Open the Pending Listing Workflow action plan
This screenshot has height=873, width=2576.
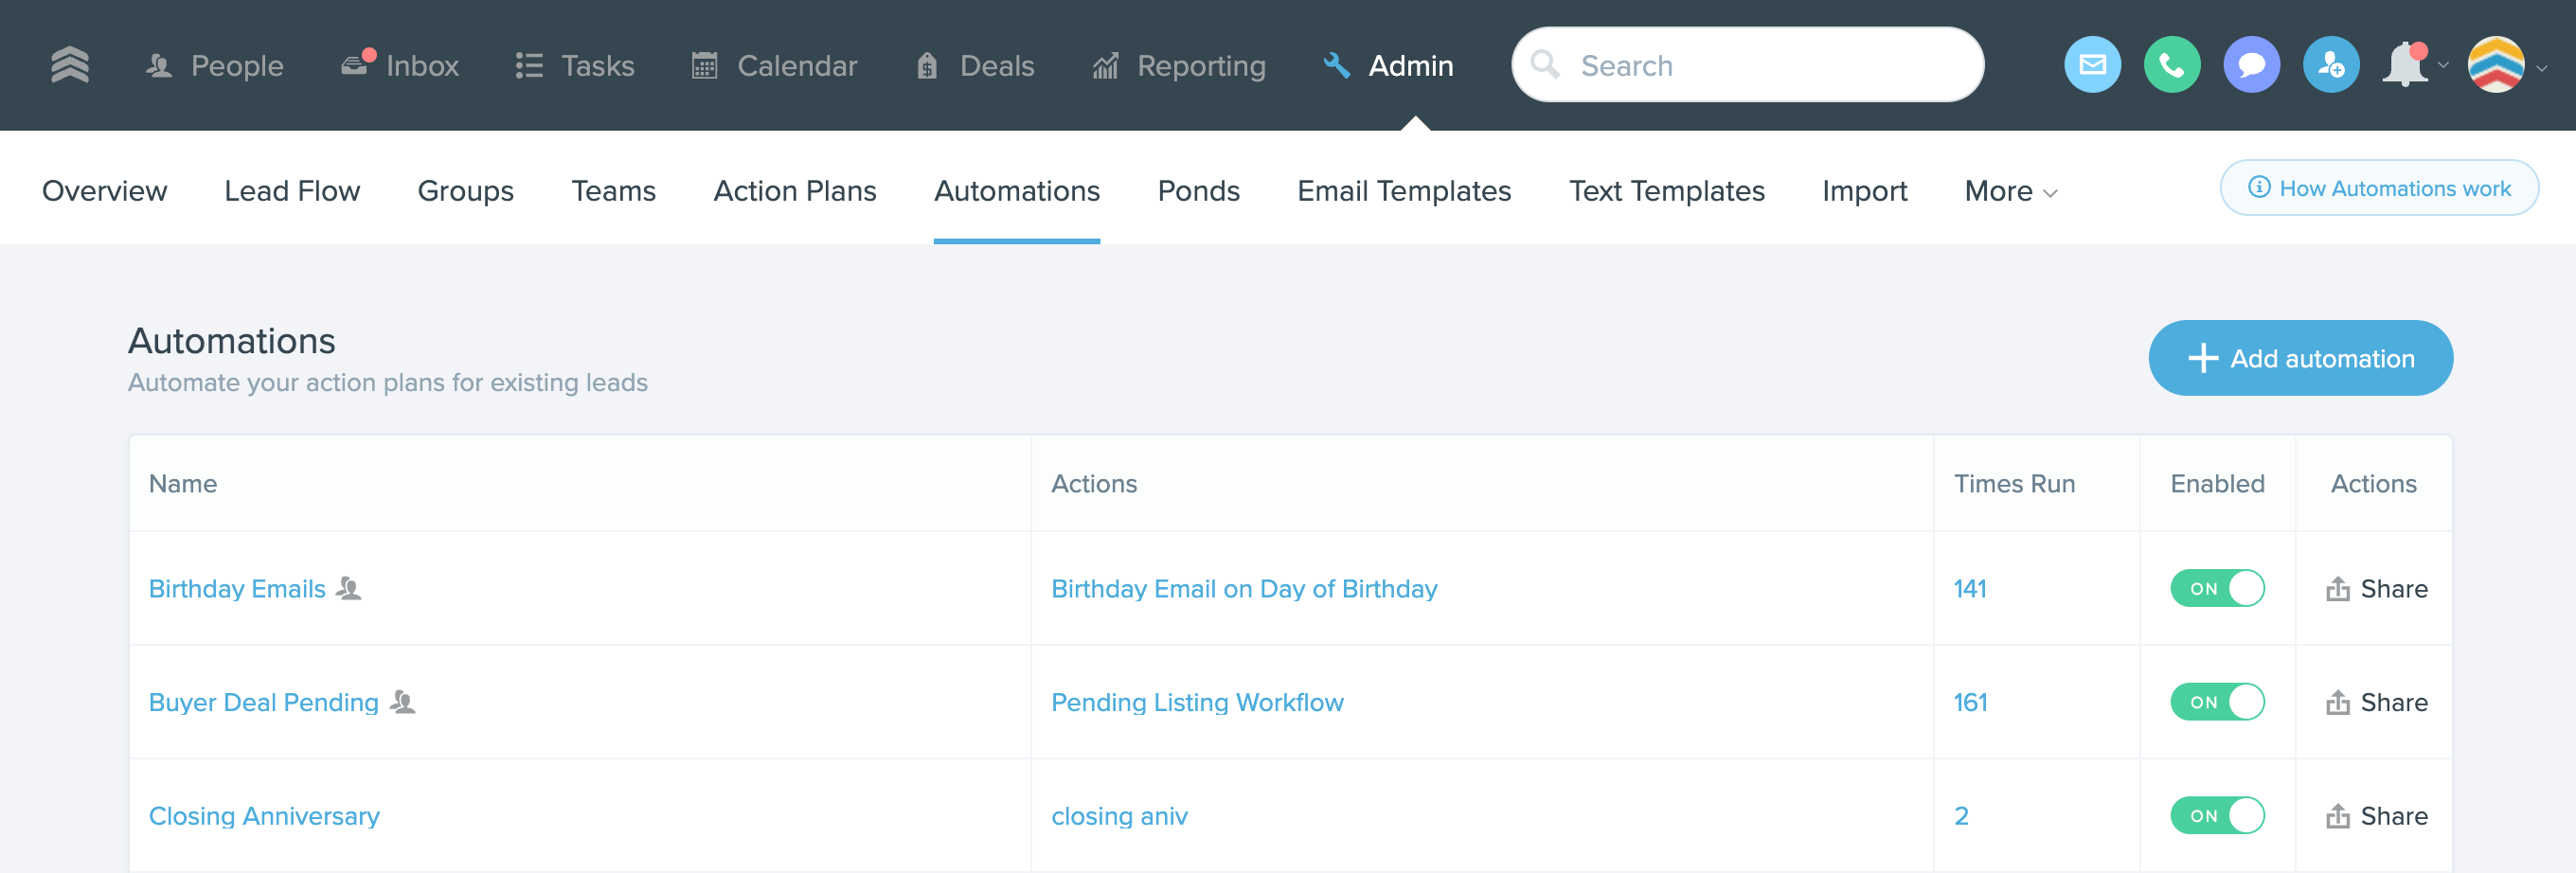coord(1197,703)
